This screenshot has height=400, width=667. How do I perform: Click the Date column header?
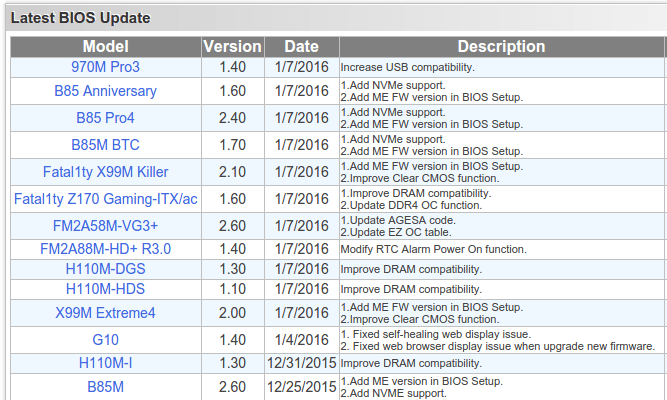click(x=302, y=46)
